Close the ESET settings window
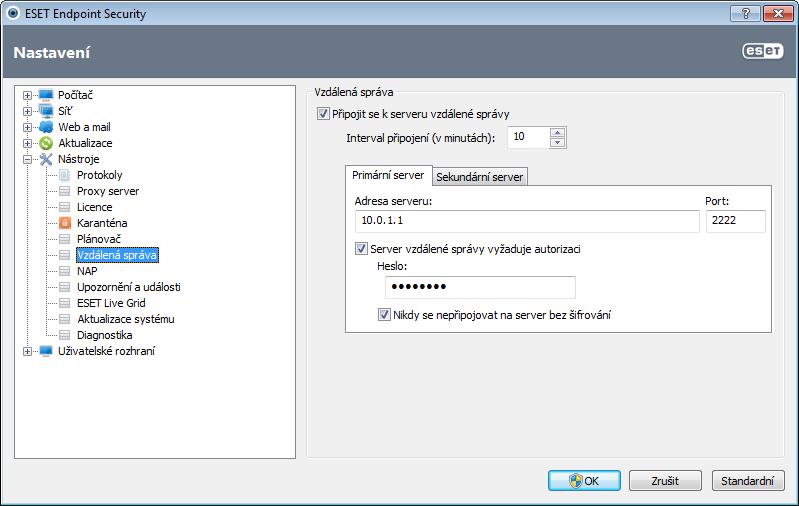 (x=778, y=13)
